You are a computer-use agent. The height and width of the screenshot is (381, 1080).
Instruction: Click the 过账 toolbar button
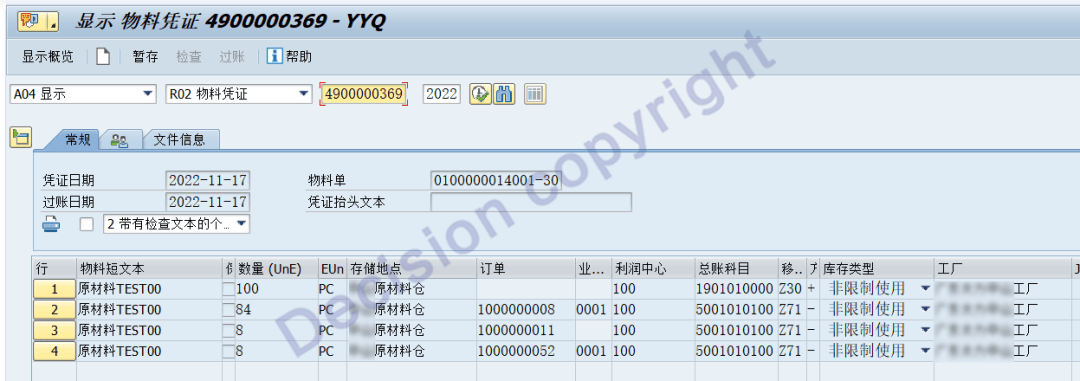[x=232, y=56]
